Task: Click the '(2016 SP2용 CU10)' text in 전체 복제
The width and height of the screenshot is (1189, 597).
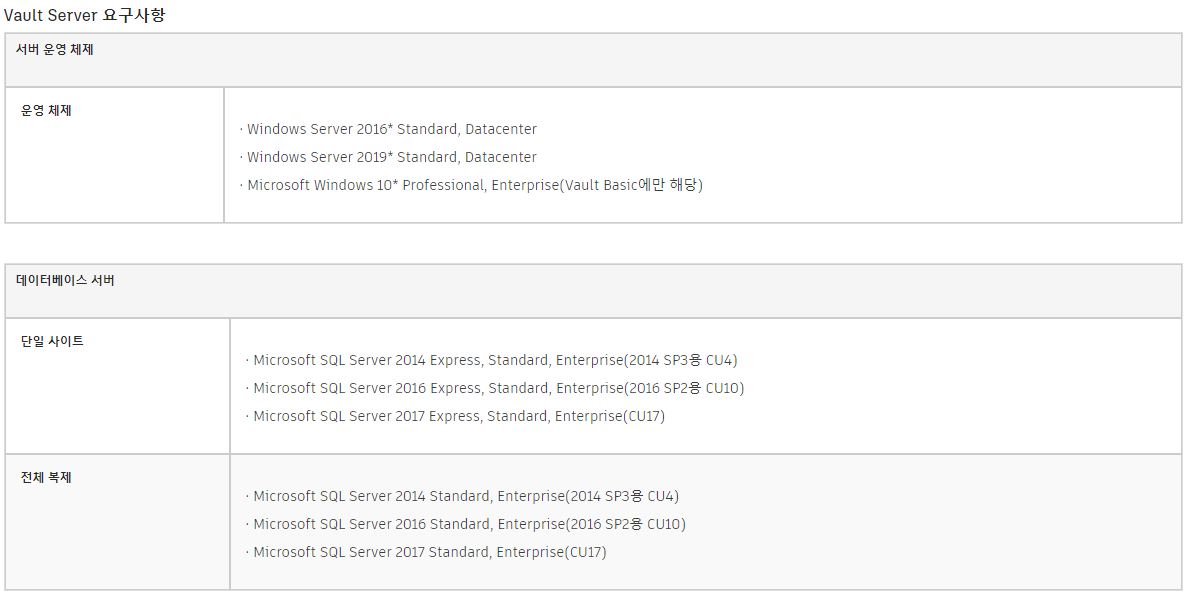Action: [x=626, y=524]
